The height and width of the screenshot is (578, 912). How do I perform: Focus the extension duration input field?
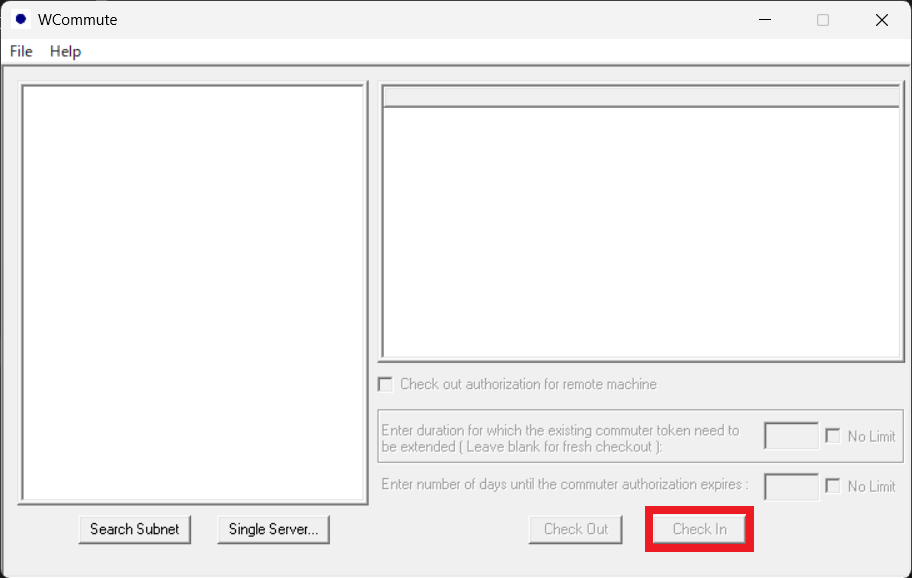(x=791, y=436)
